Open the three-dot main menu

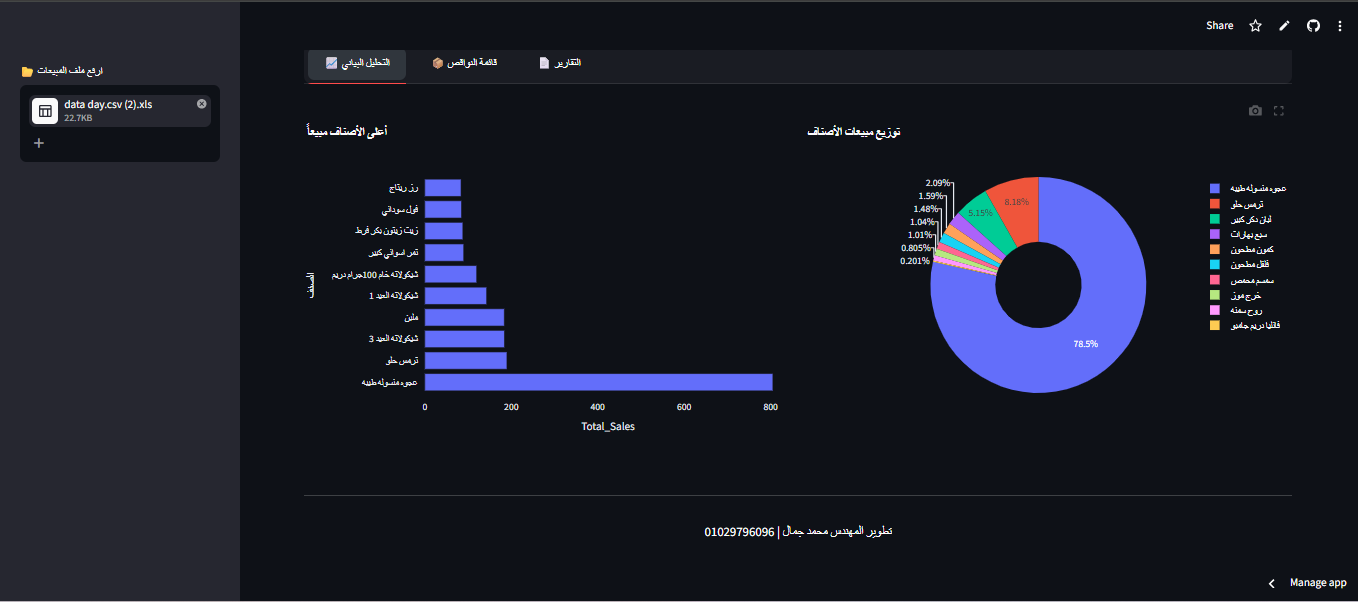[1340, 26]
